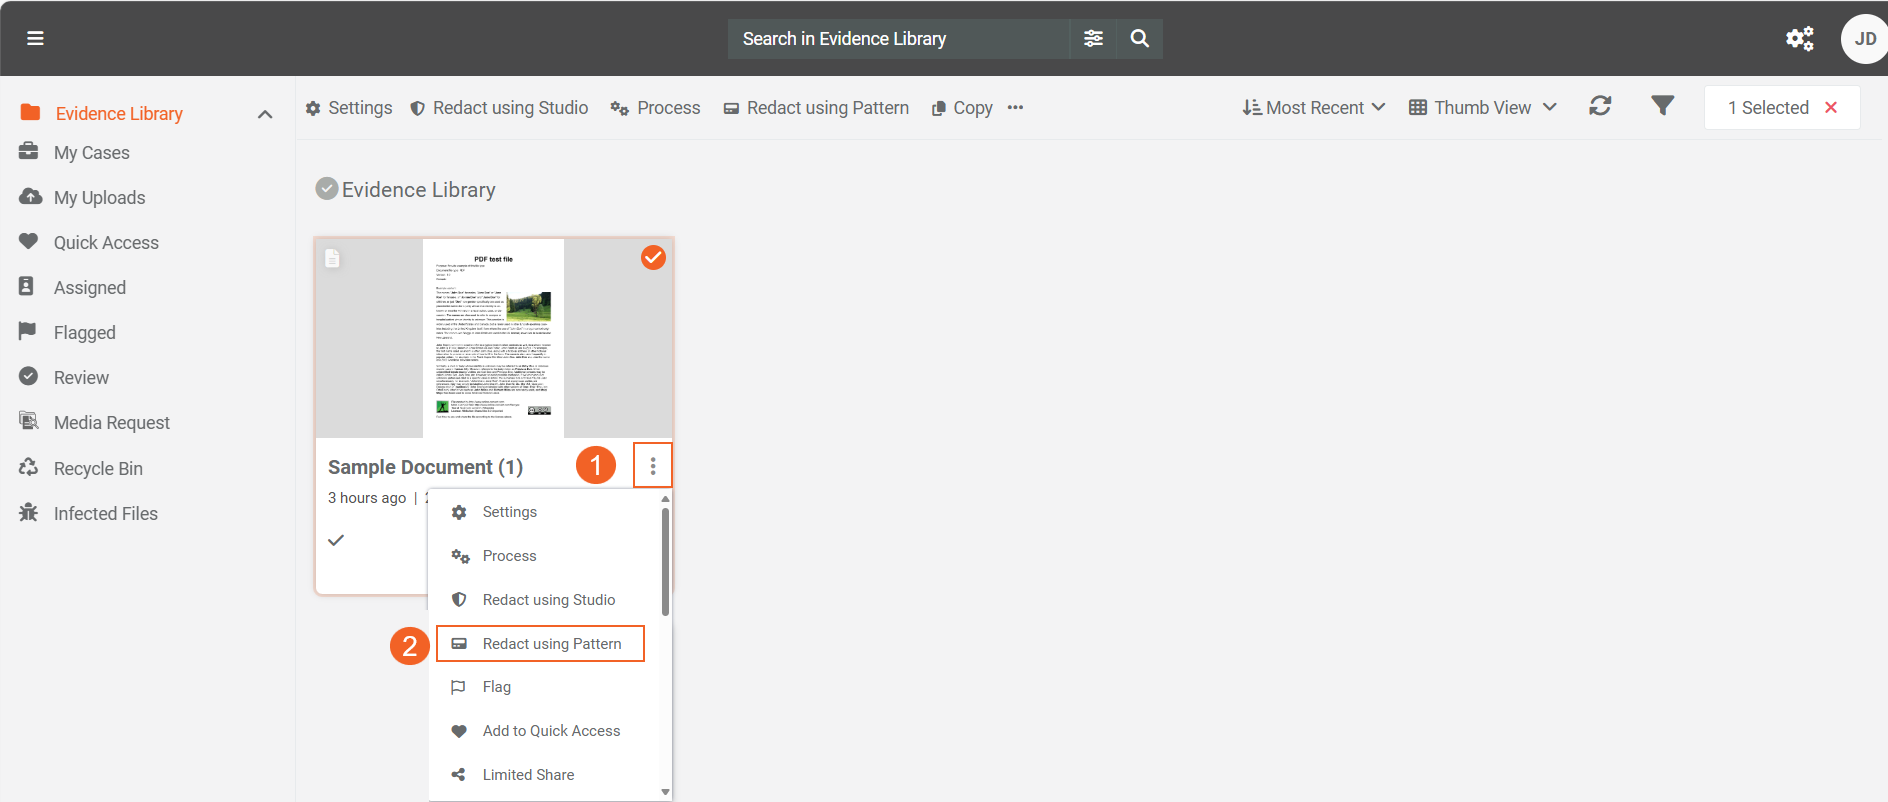Open the hamburger navigation menu

(35, 38)
